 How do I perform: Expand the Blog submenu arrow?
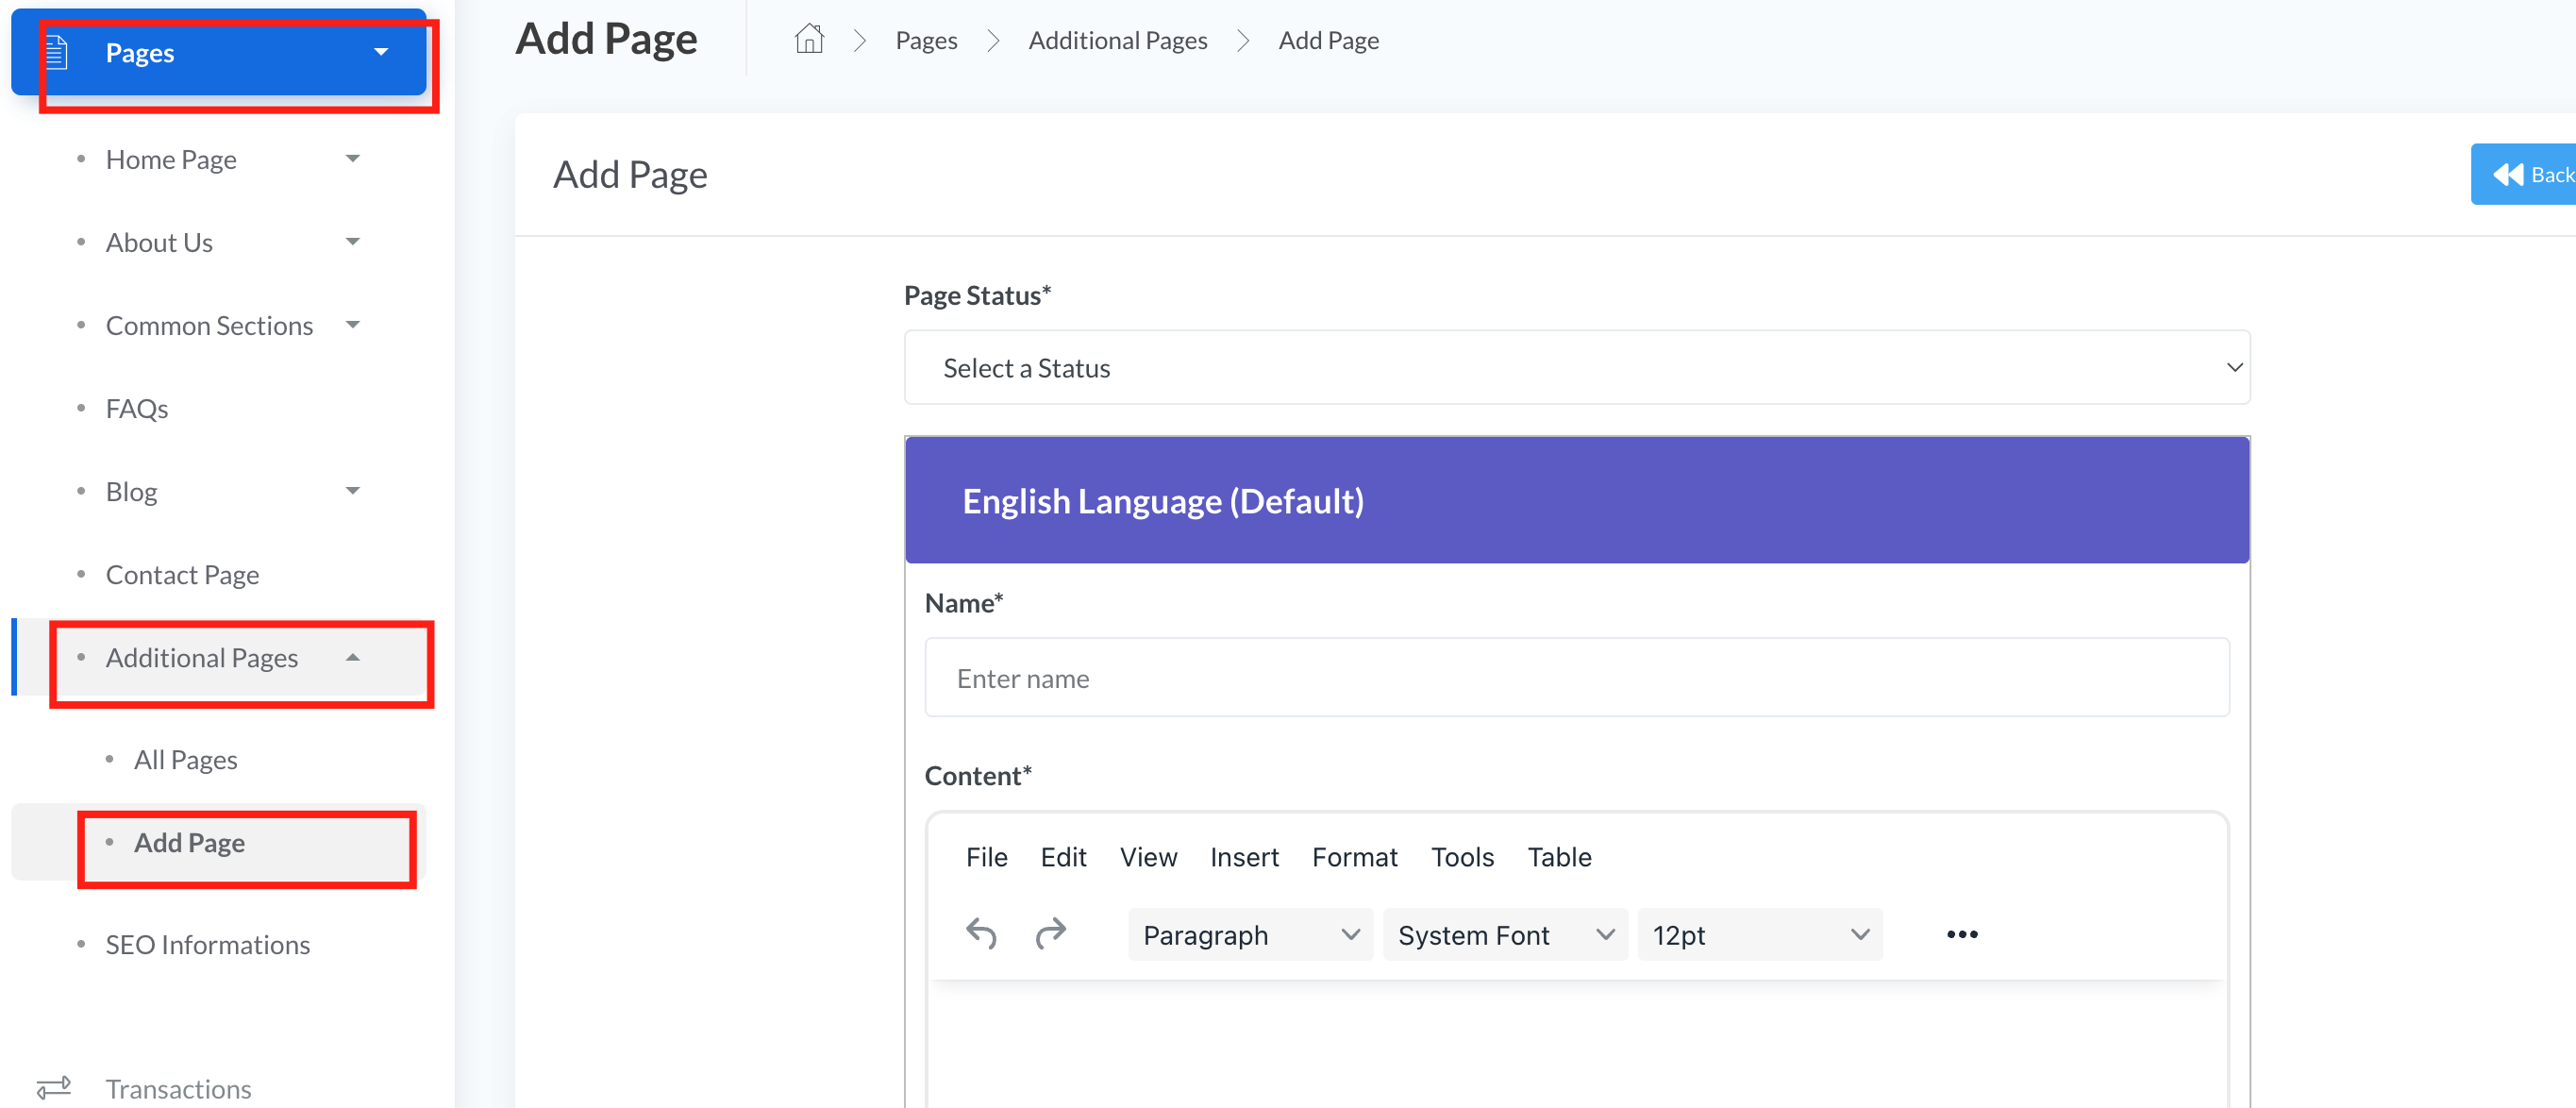352,491
